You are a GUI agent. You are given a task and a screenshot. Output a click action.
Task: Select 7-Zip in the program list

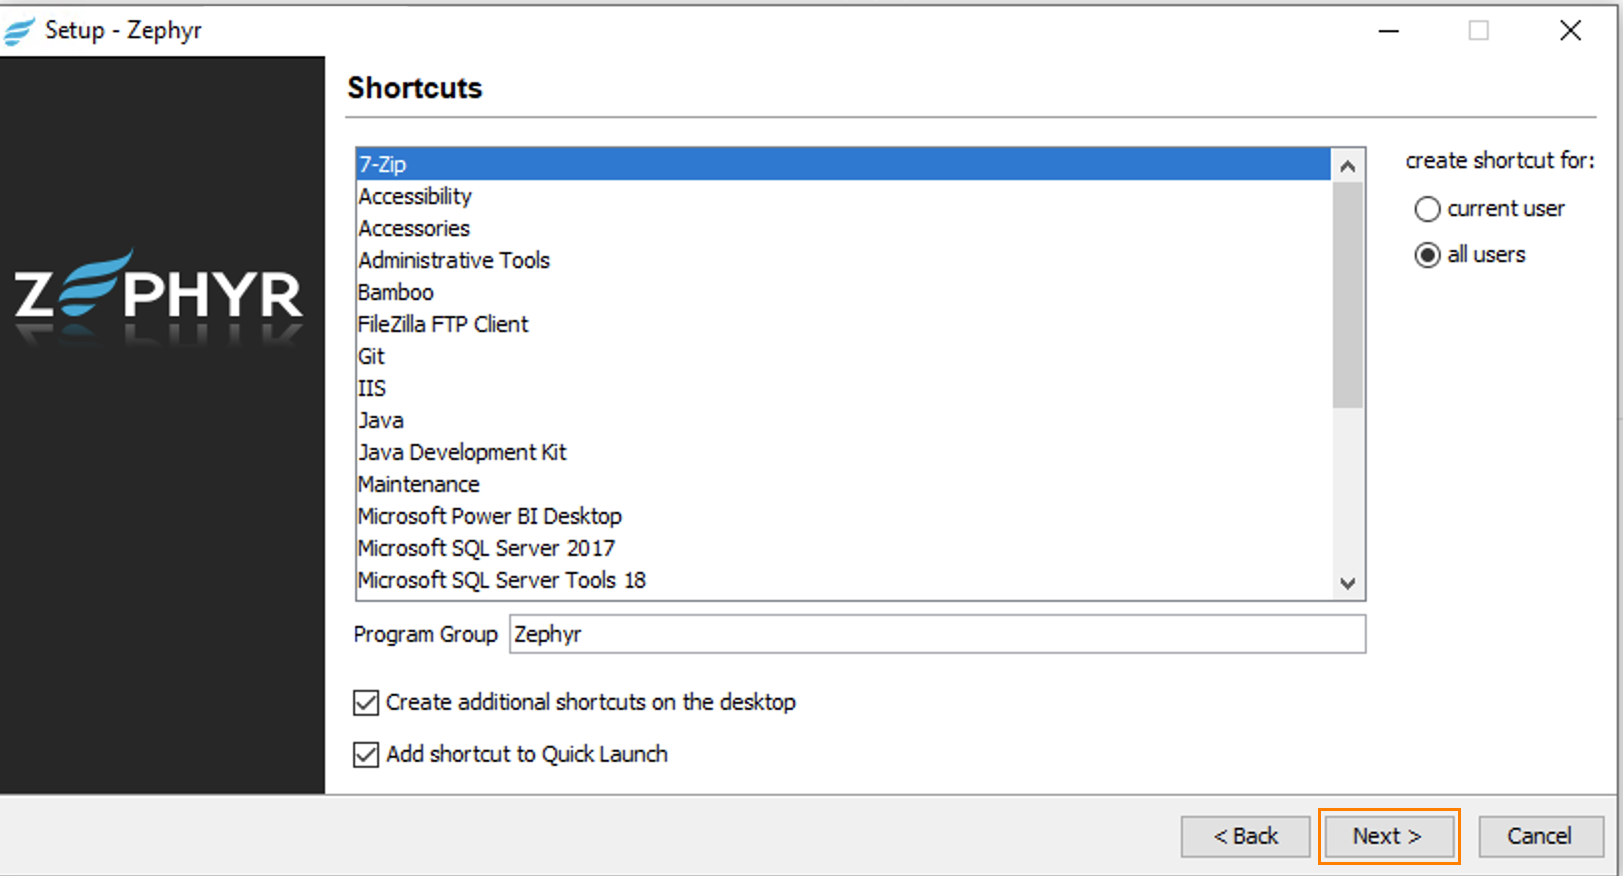(383, 164)
